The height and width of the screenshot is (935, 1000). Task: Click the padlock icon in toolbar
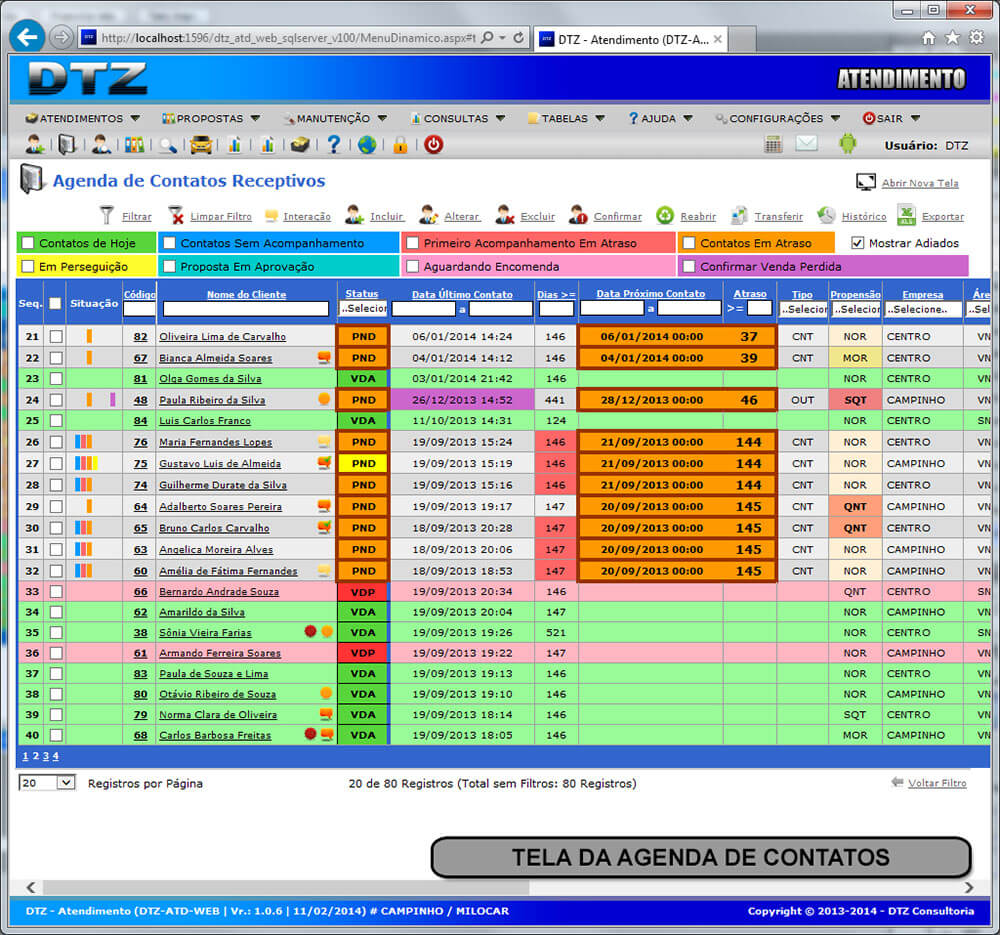tap(400, 144)
